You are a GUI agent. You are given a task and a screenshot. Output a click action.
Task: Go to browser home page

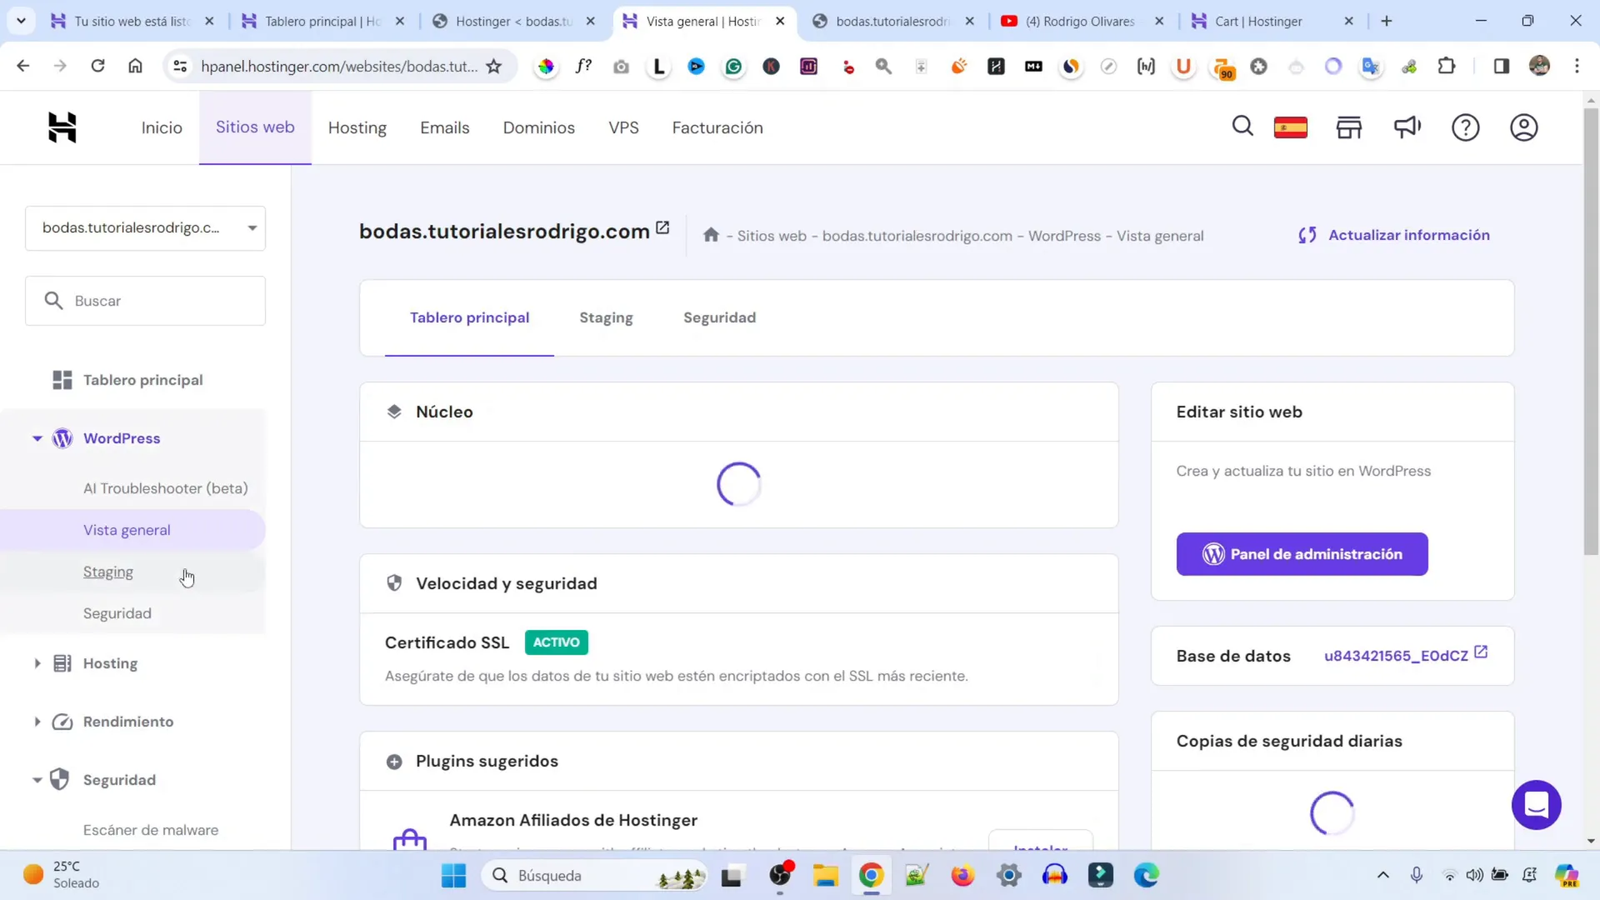(135, 66)
